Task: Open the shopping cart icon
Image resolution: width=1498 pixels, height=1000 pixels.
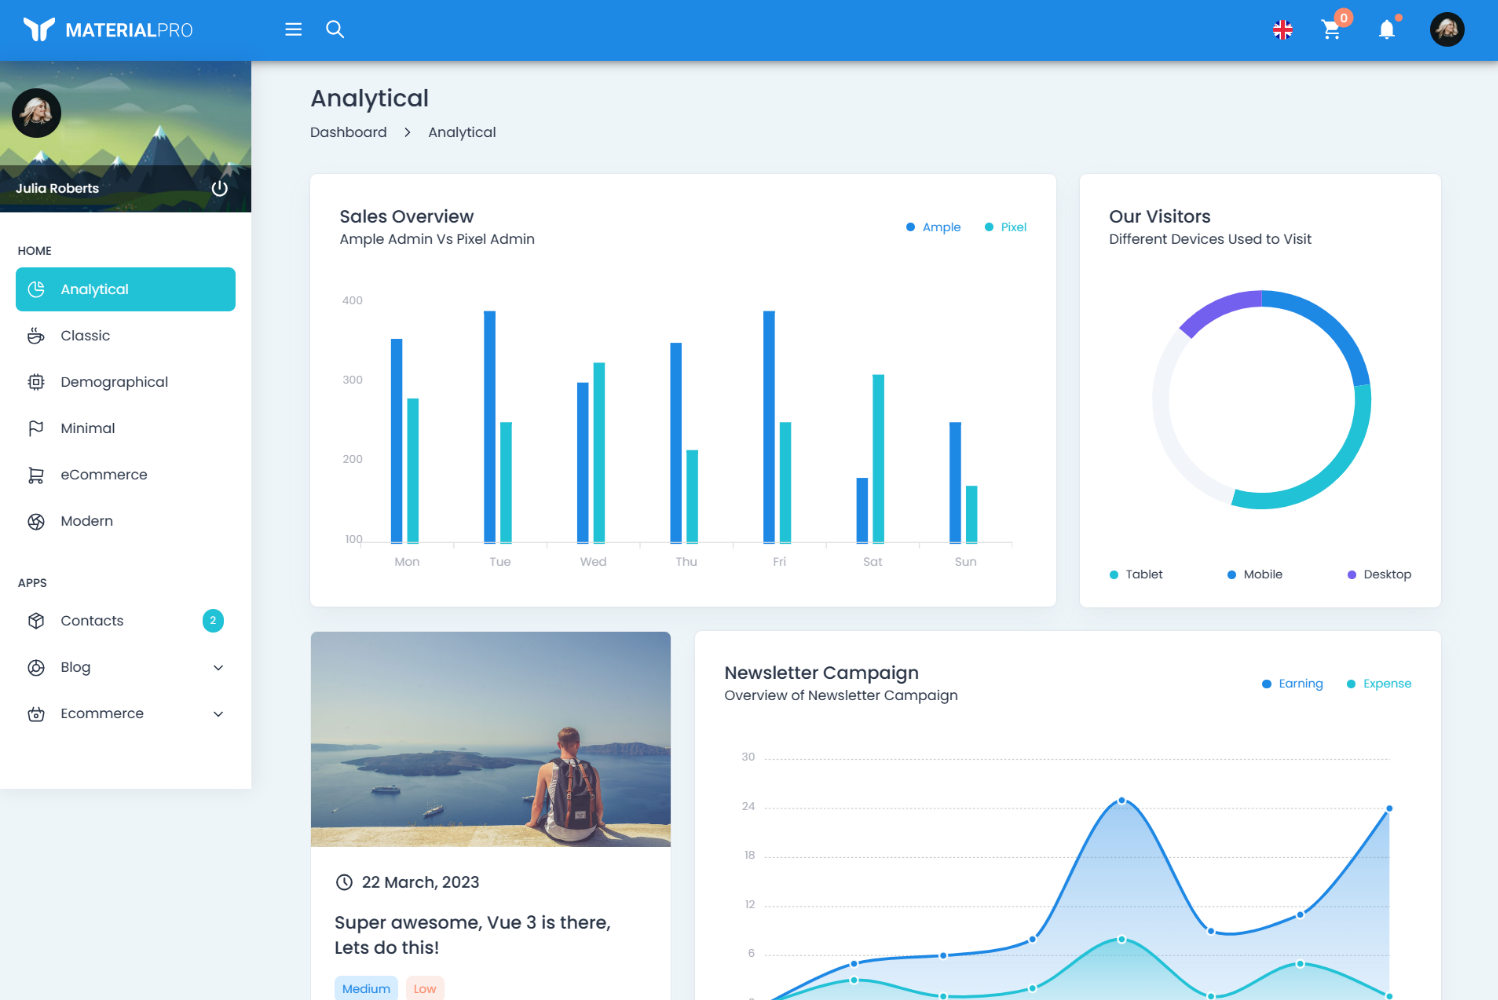Action: click(1331, 30)
